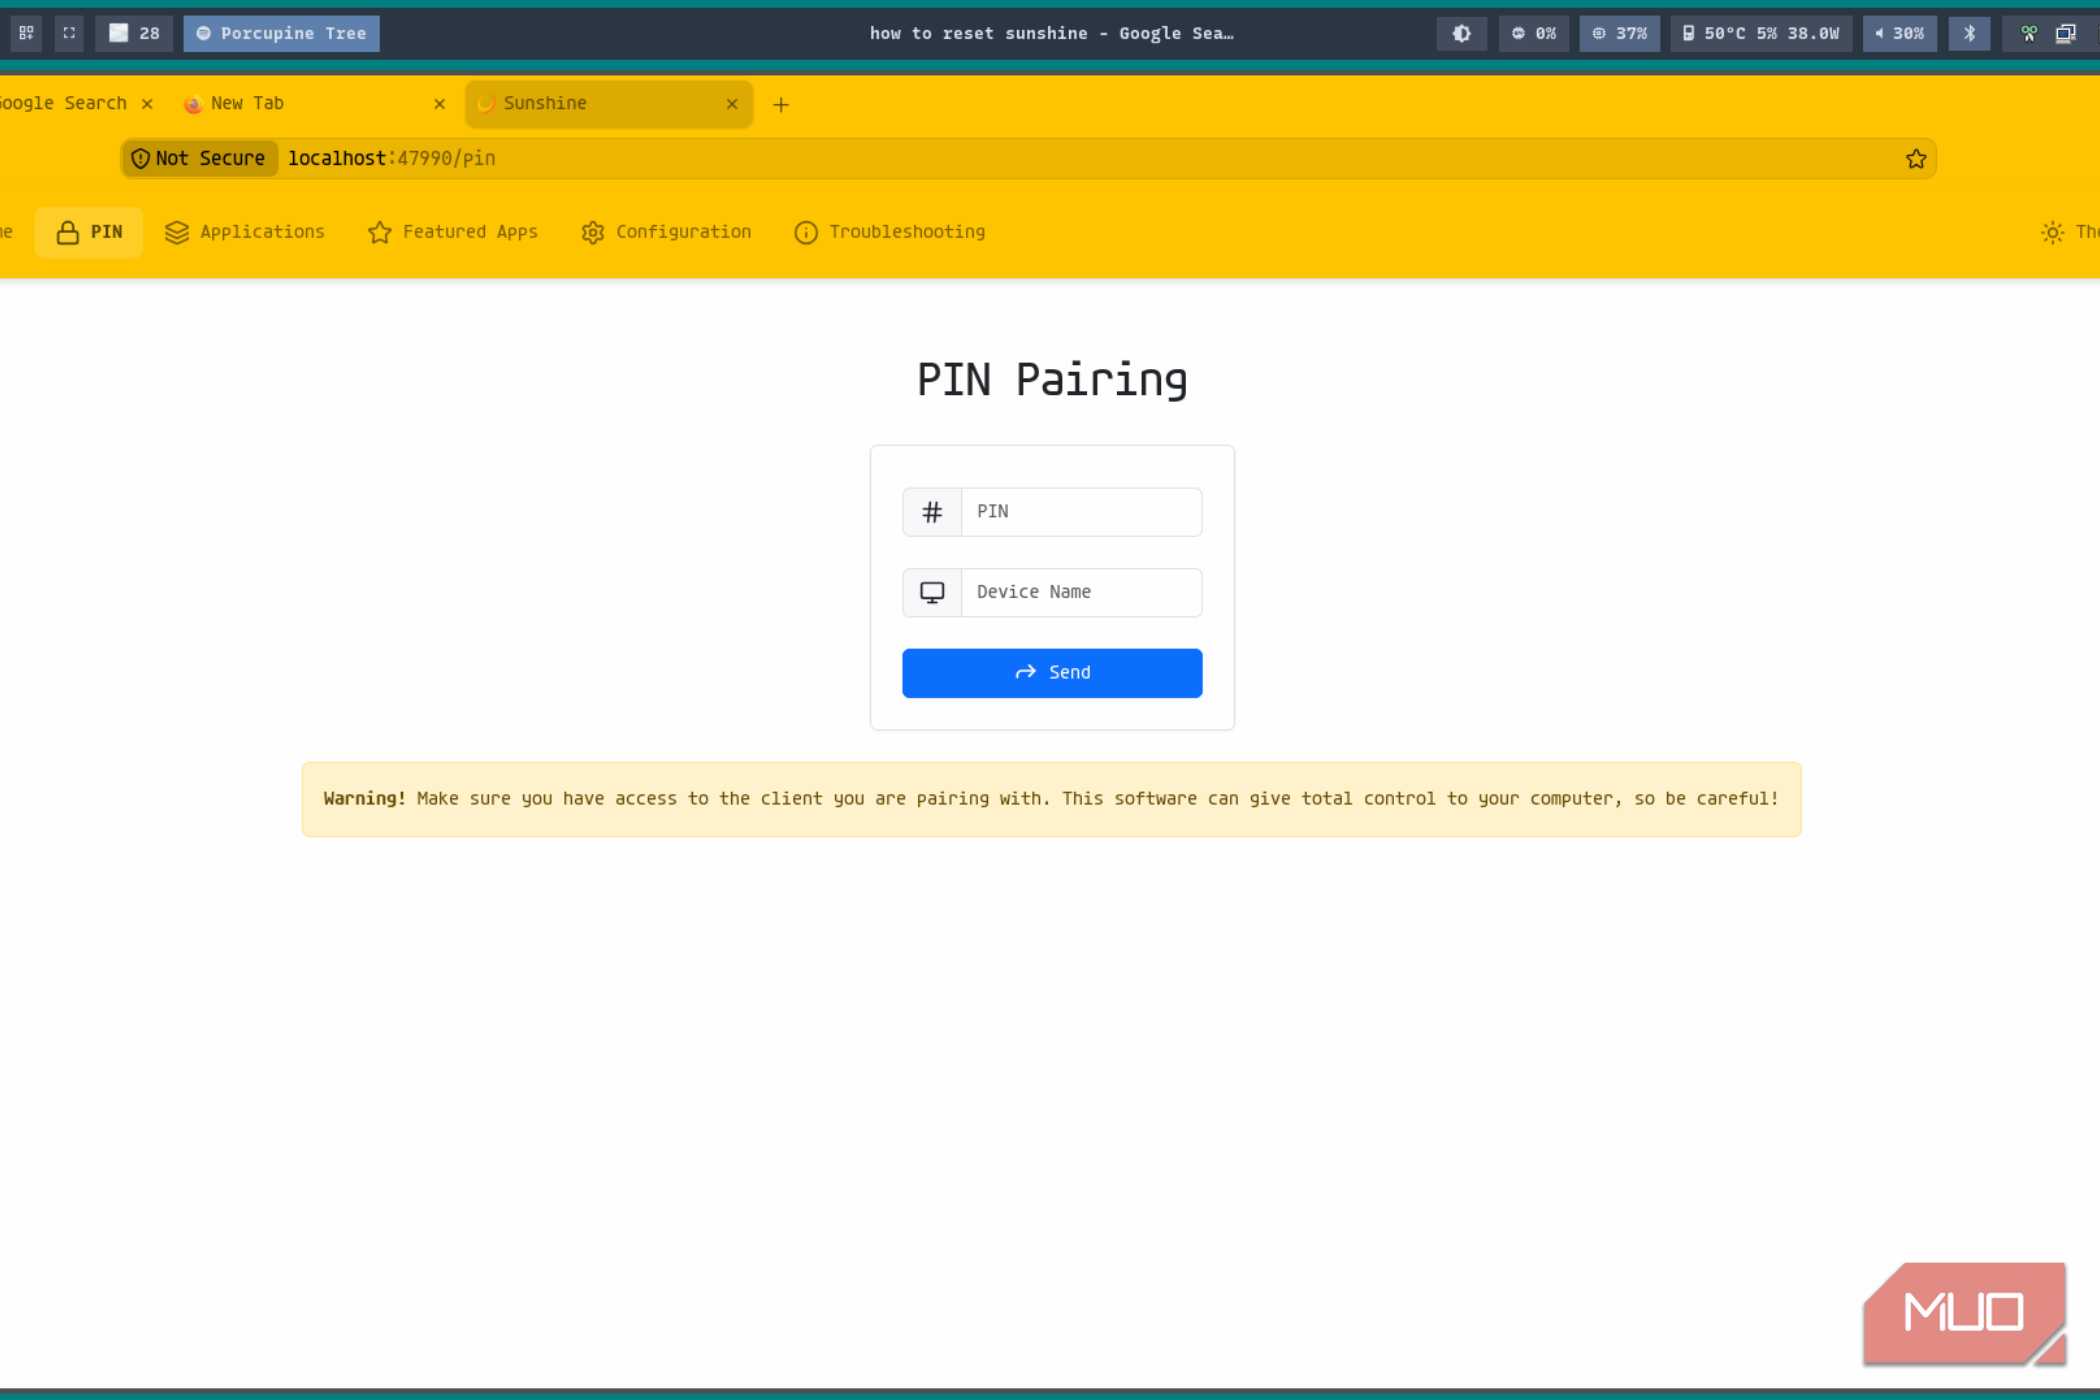The width and height of the screenshot is (2100, 1400).
Task: Focus the Device Name input field
Action: click(x=1081, y=592)
